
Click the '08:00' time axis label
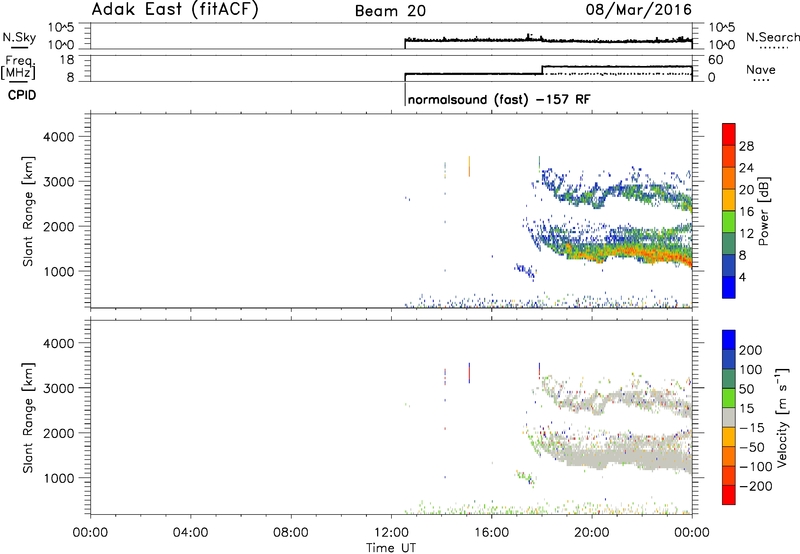291,533
